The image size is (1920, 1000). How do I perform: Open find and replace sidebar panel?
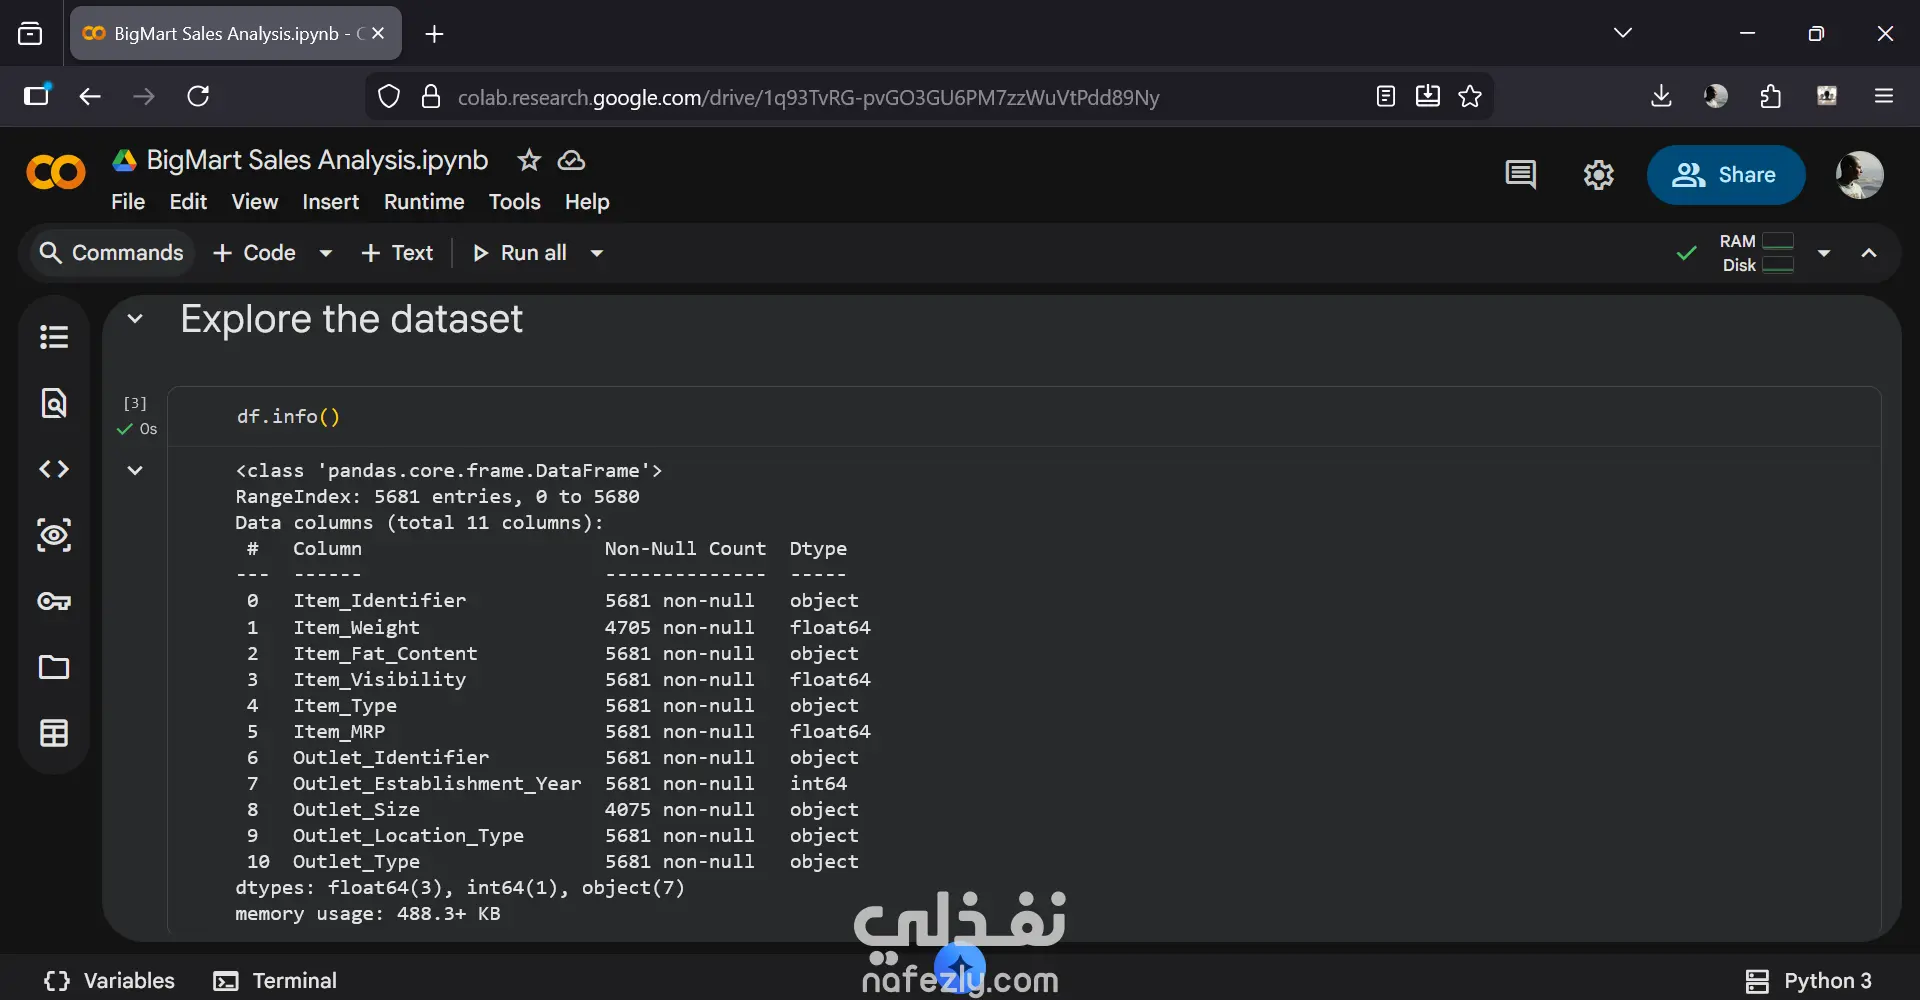(x=54, y=403)
